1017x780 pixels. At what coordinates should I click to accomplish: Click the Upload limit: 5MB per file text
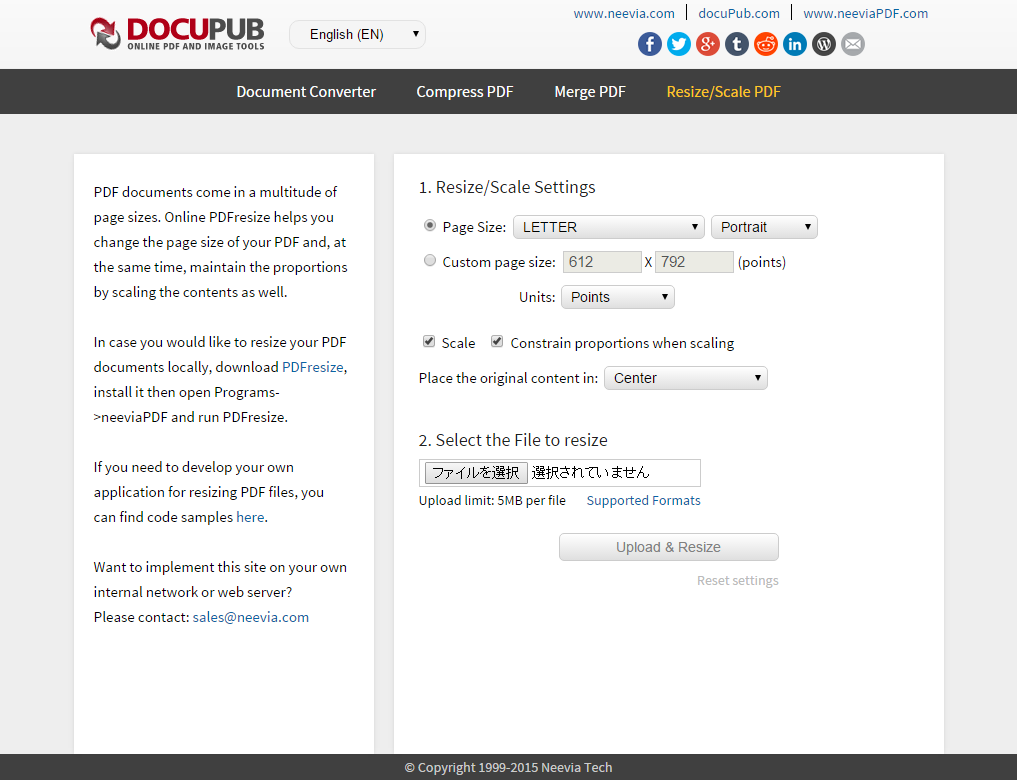pos(492,501)
